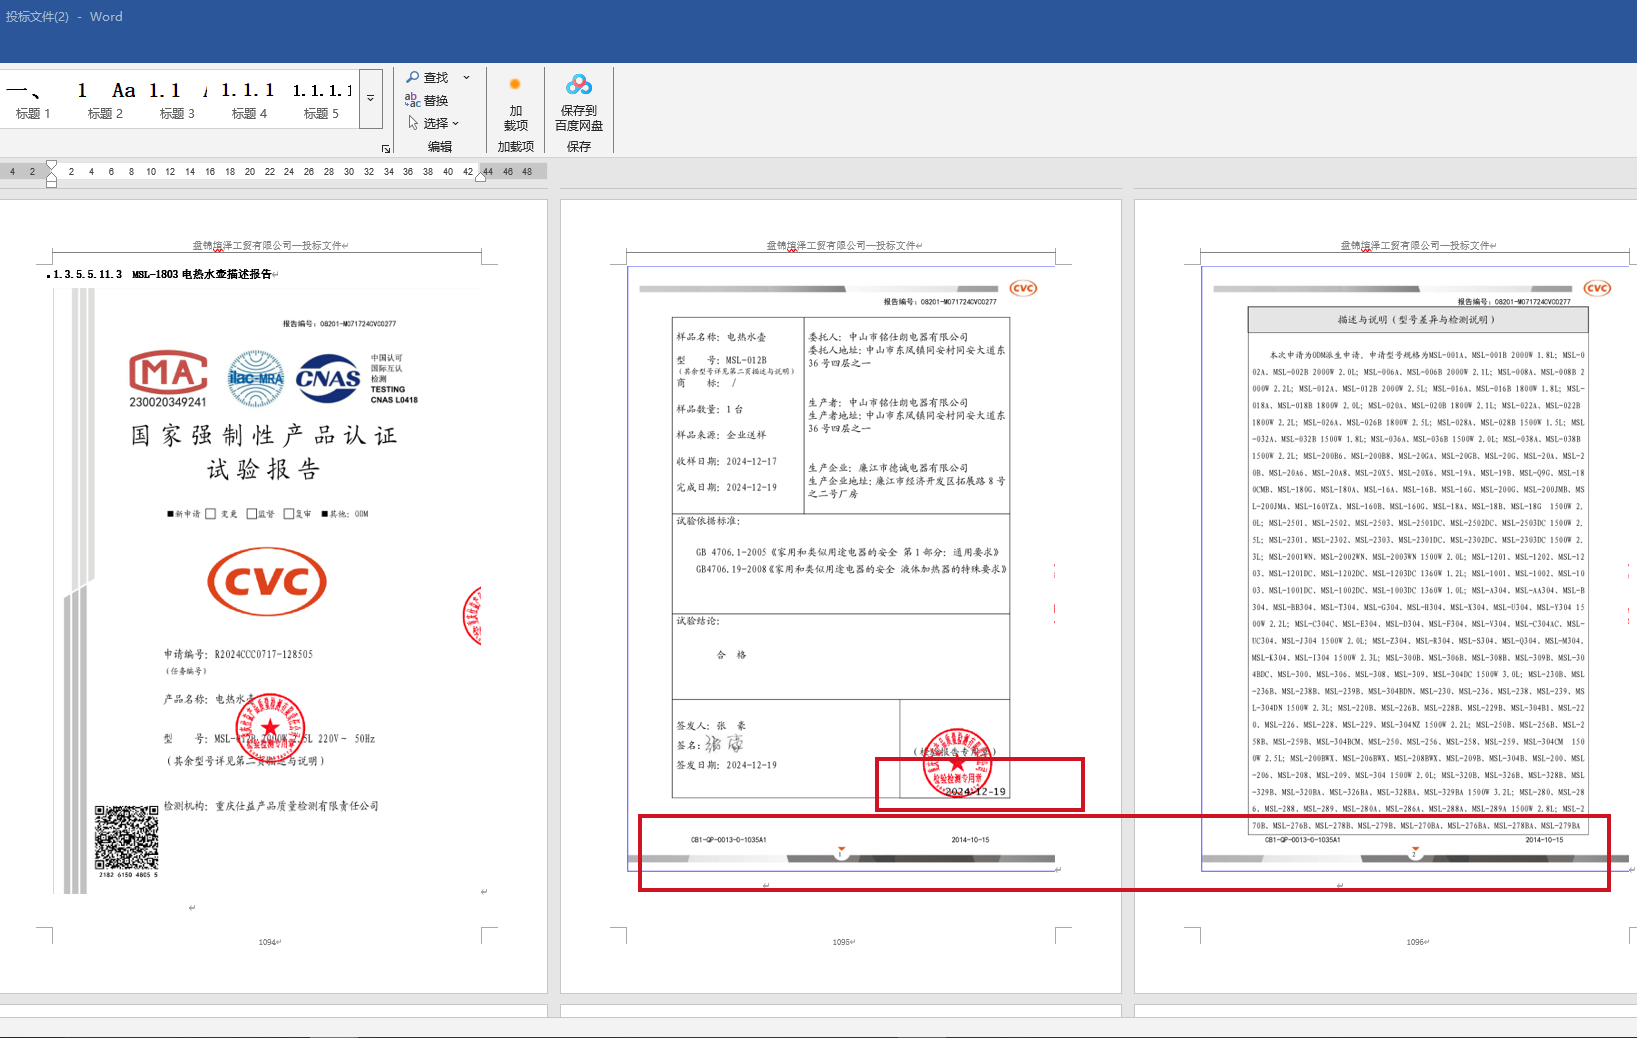
Task: Apply the 标题 3 style
Action: tap(177, 100)
